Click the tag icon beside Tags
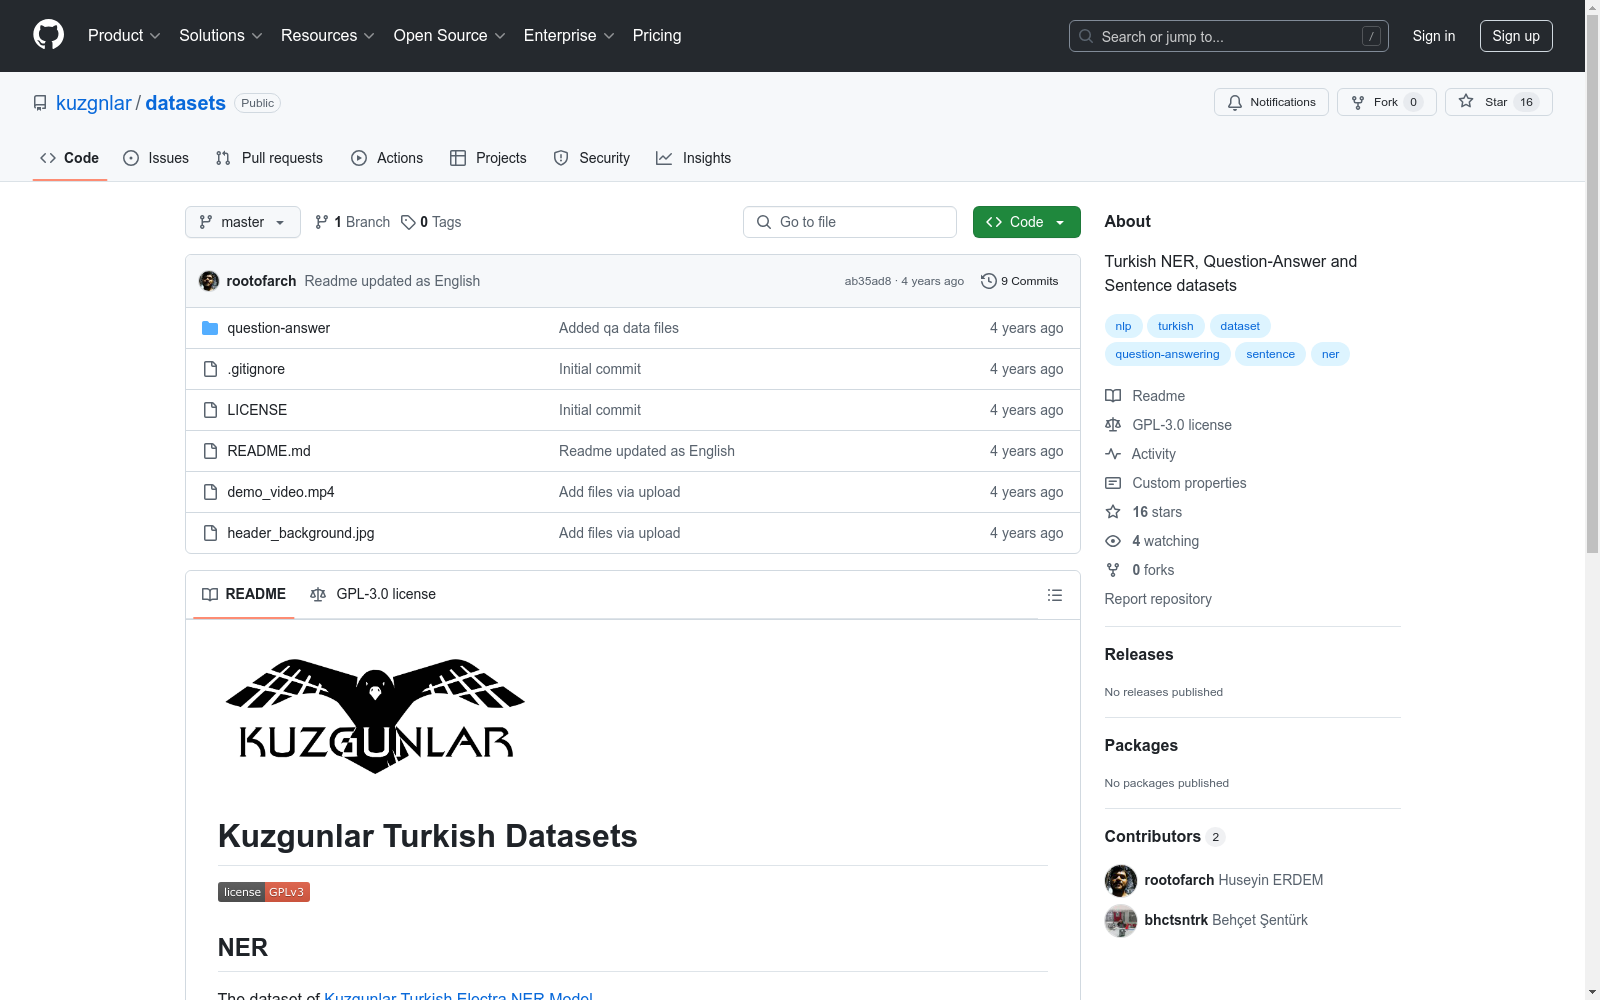 408,222
